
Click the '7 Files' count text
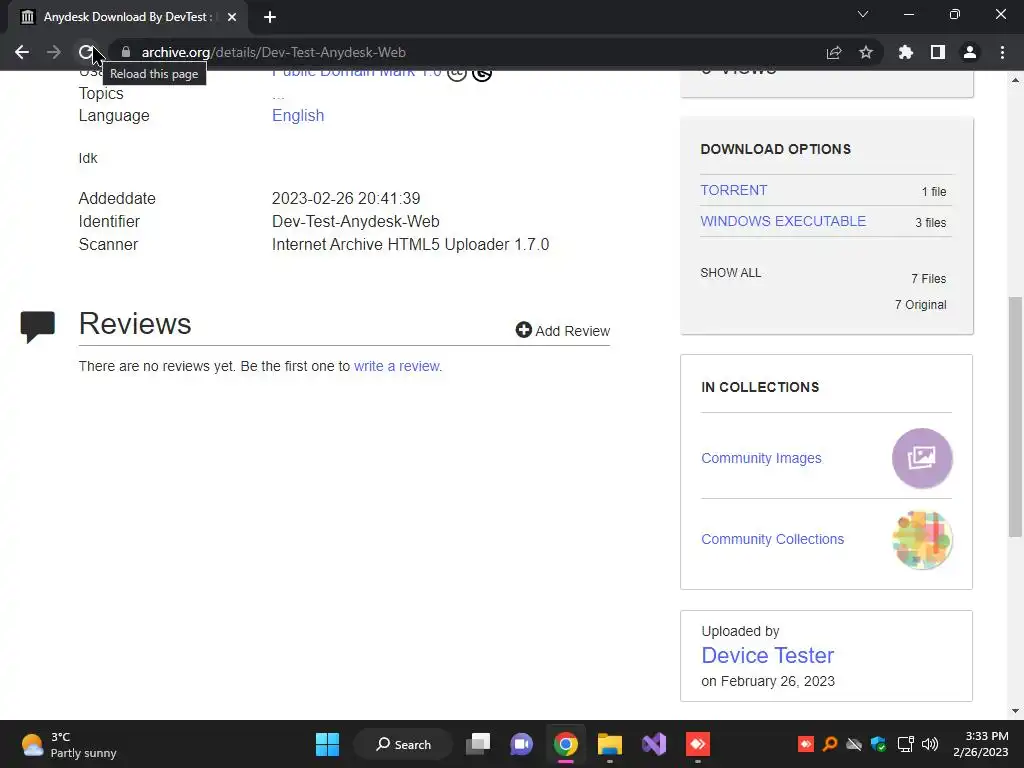click(x=929, y=279)
